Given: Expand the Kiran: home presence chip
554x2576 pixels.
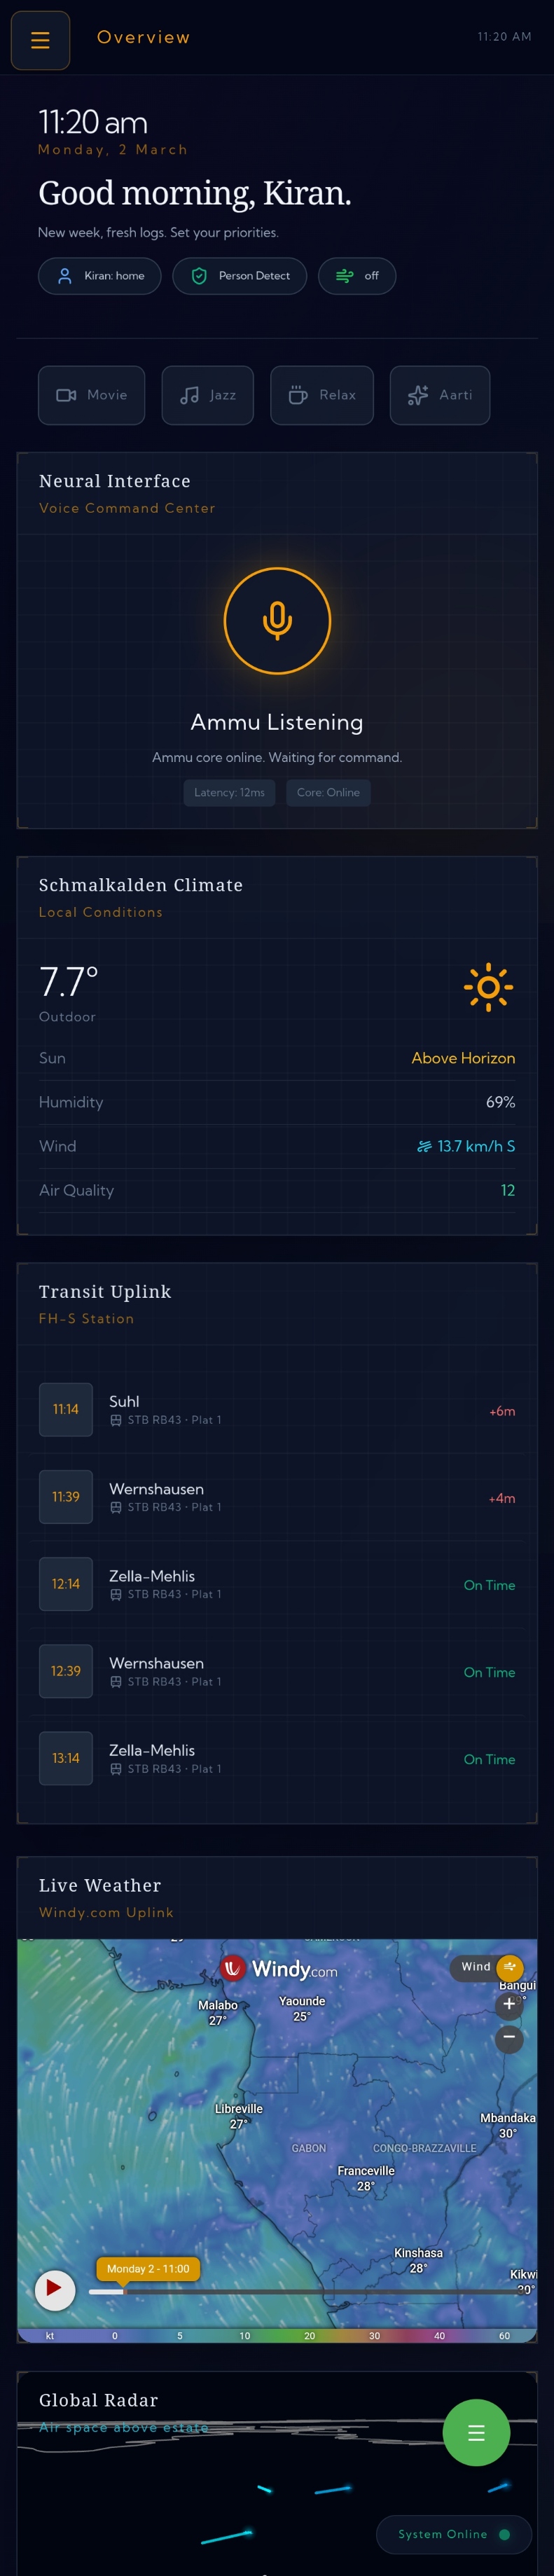Looking at the screenshot, I should tap(99, 276).
